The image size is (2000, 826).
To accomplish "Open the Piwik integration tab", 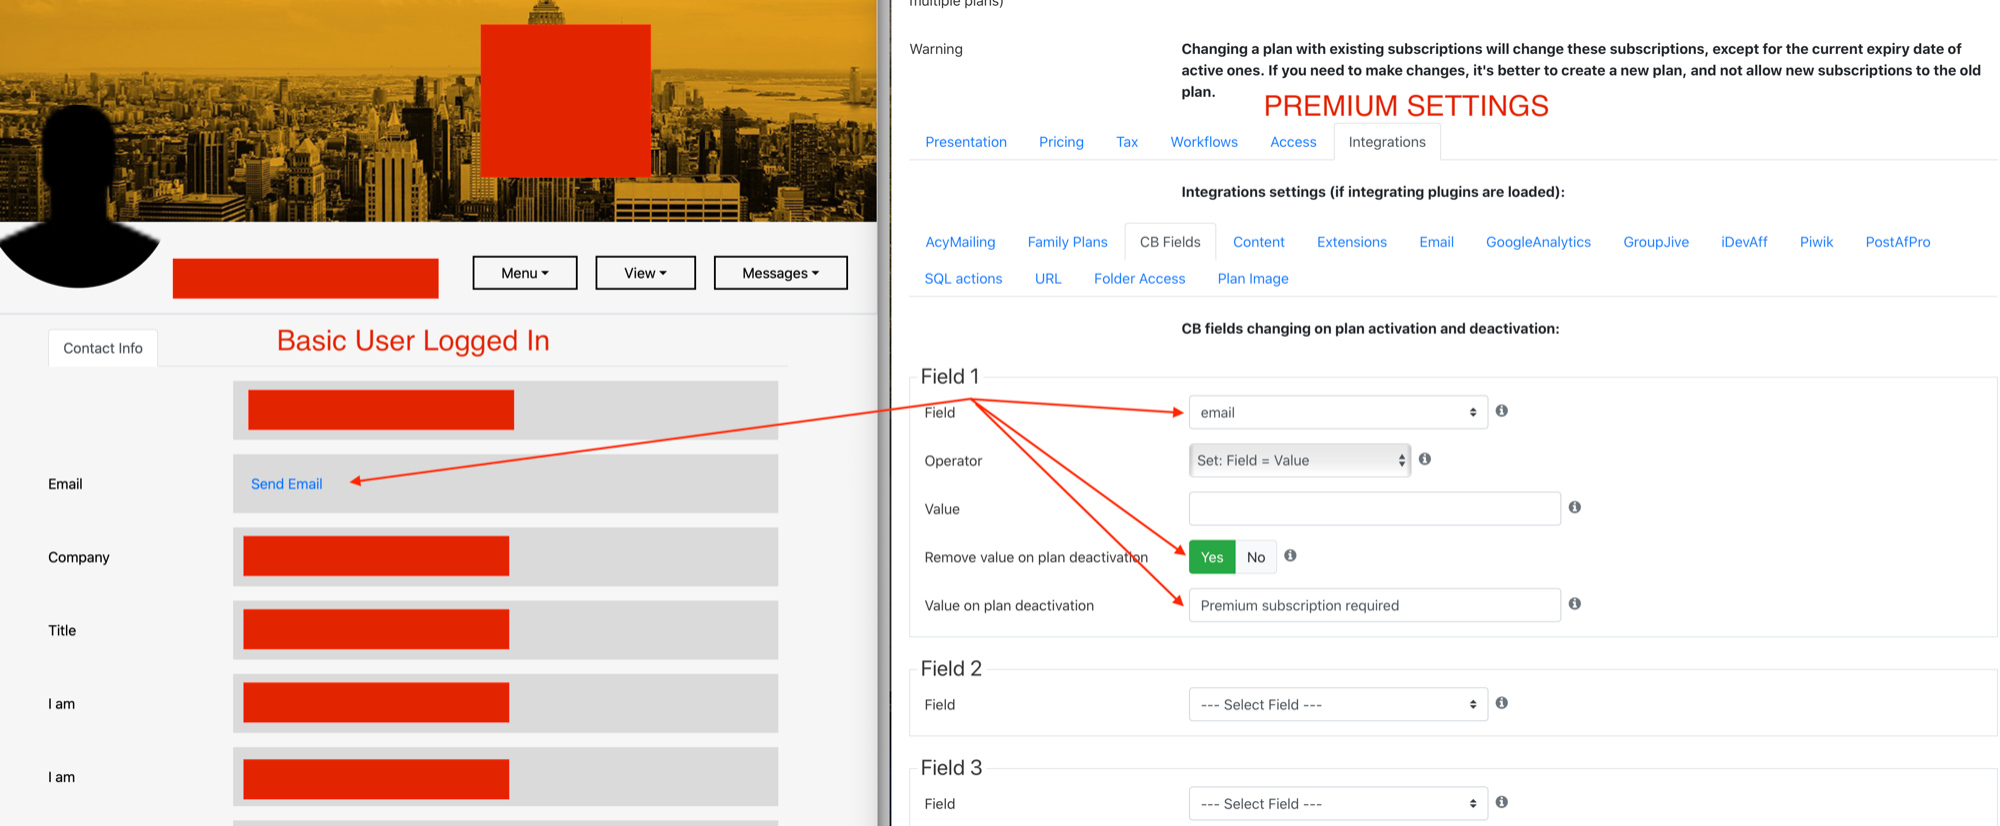I will tap(1816, 242).
